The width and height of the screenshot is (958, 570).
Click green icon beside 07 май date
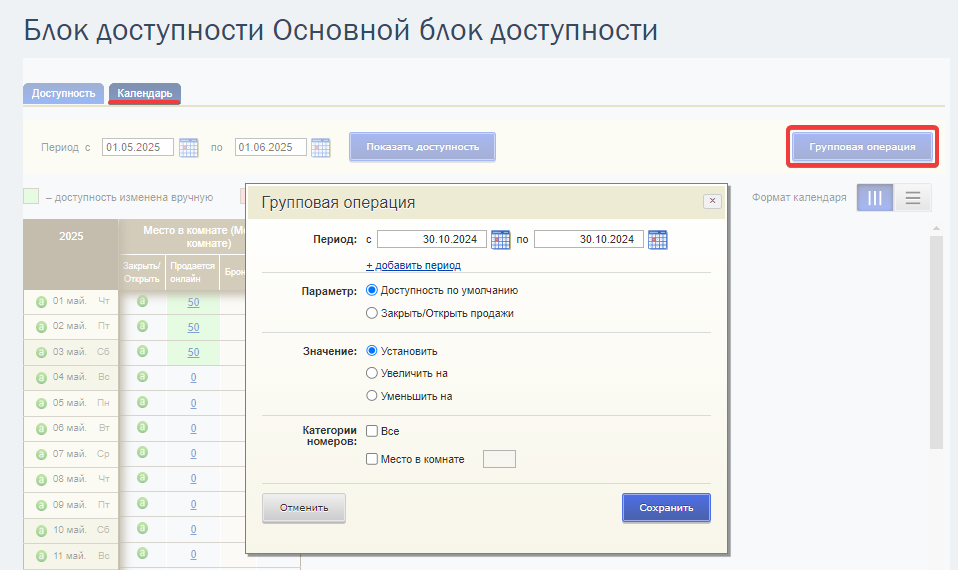click(x=41, y=455)
